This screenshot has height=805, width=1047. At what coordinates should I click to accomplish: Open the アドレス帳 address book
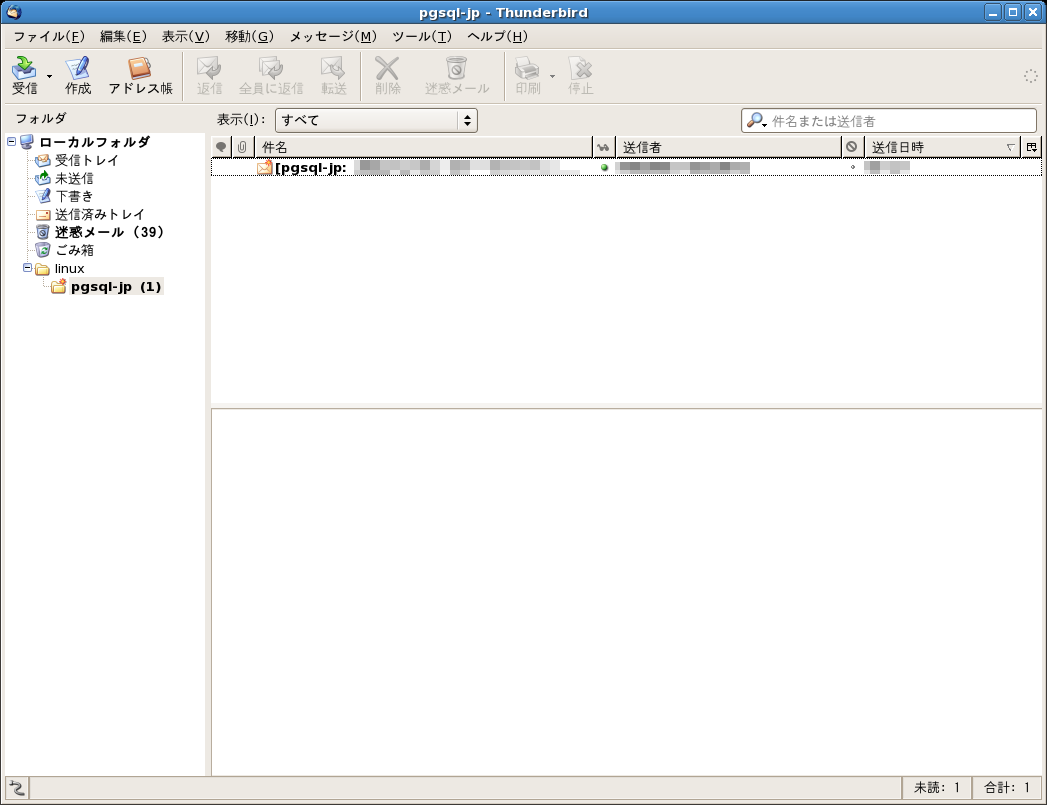click(140, 75)
